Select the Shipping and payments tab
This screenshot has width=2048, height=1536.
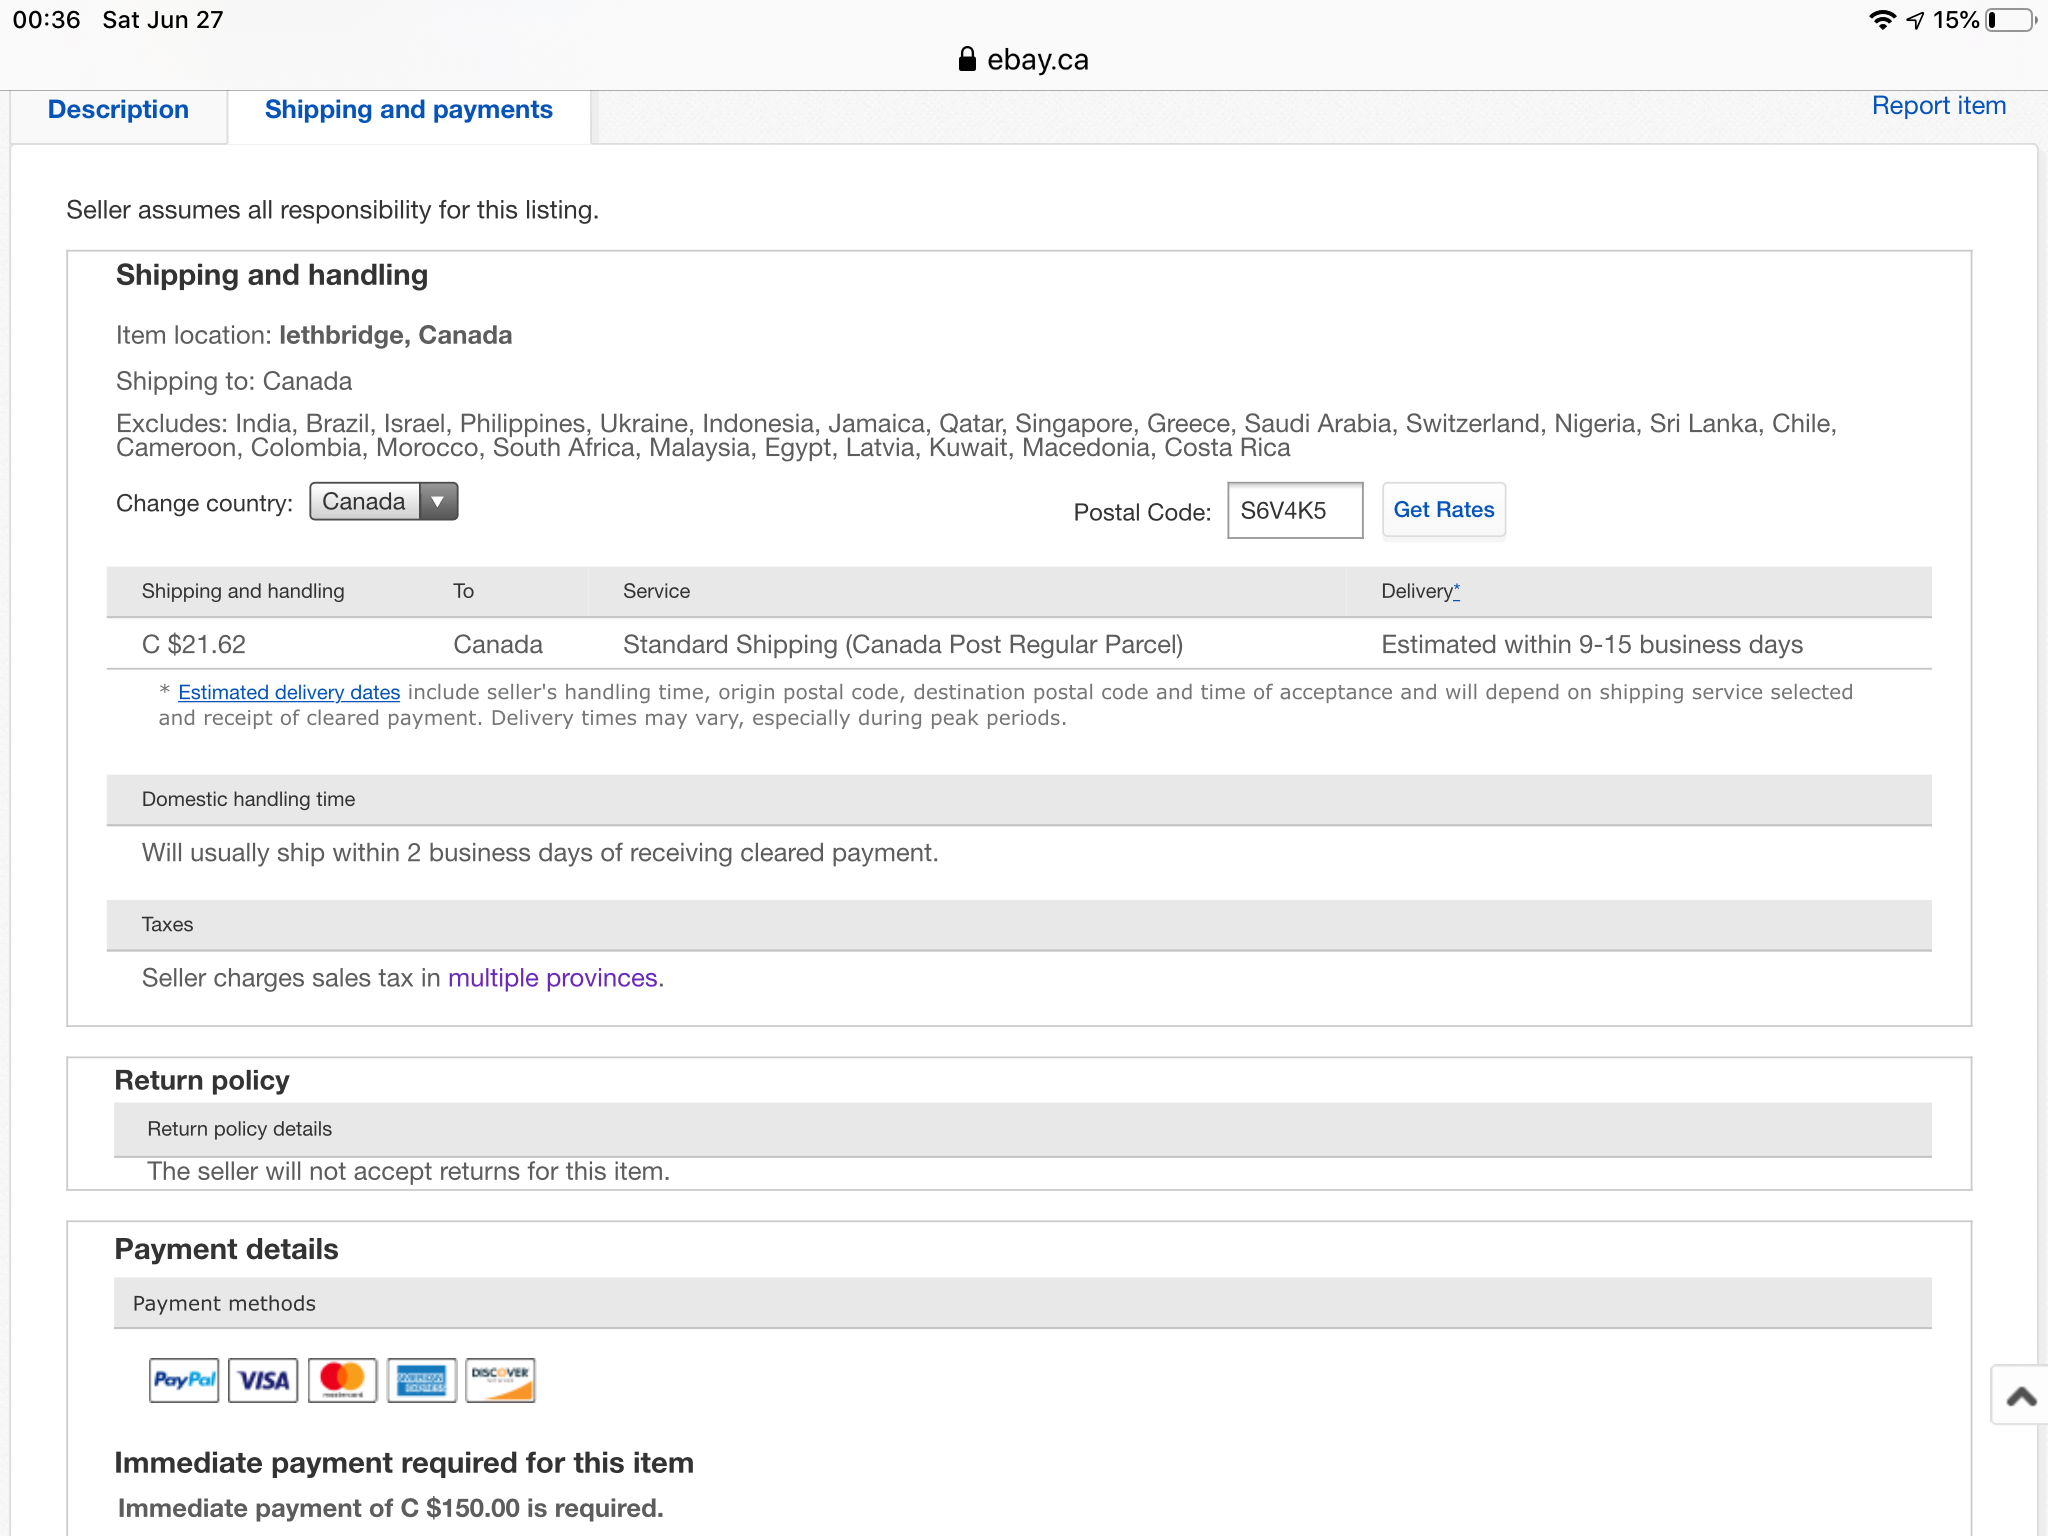408,110
